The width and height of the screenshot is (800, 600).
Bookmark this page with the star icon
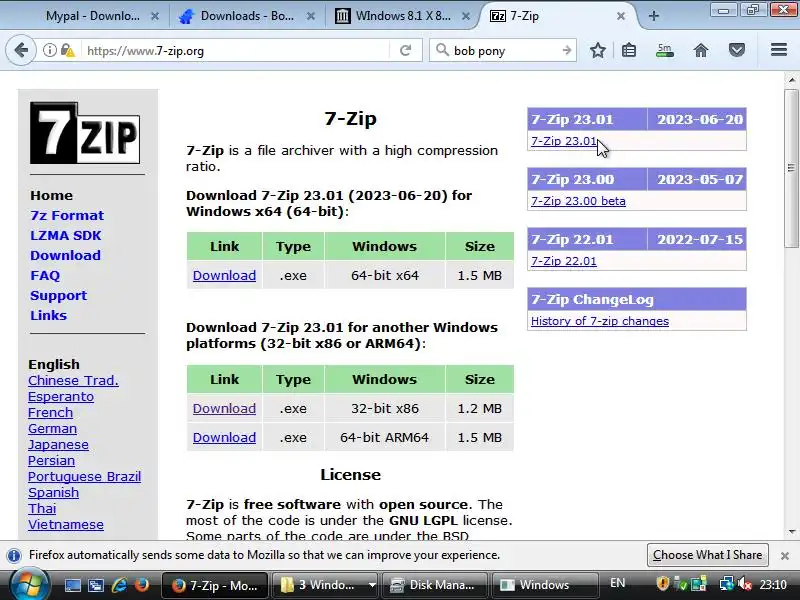pyautogui.click(x=597, y=50)
